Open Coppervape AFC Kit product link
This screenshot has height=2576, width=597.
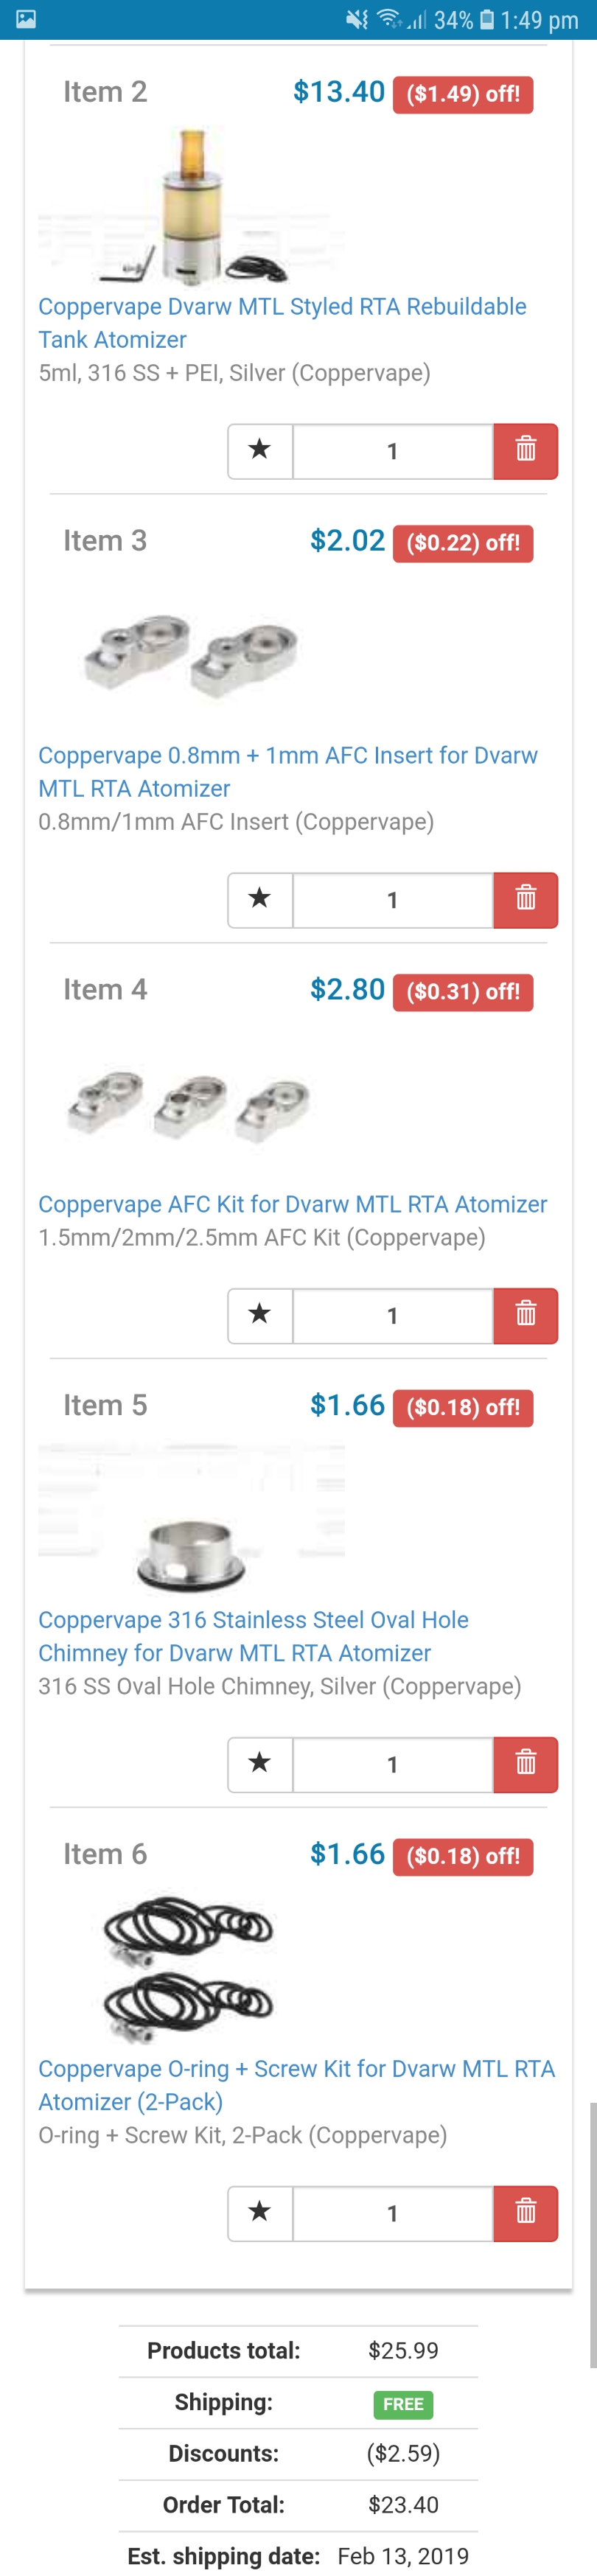[292, 1204]
